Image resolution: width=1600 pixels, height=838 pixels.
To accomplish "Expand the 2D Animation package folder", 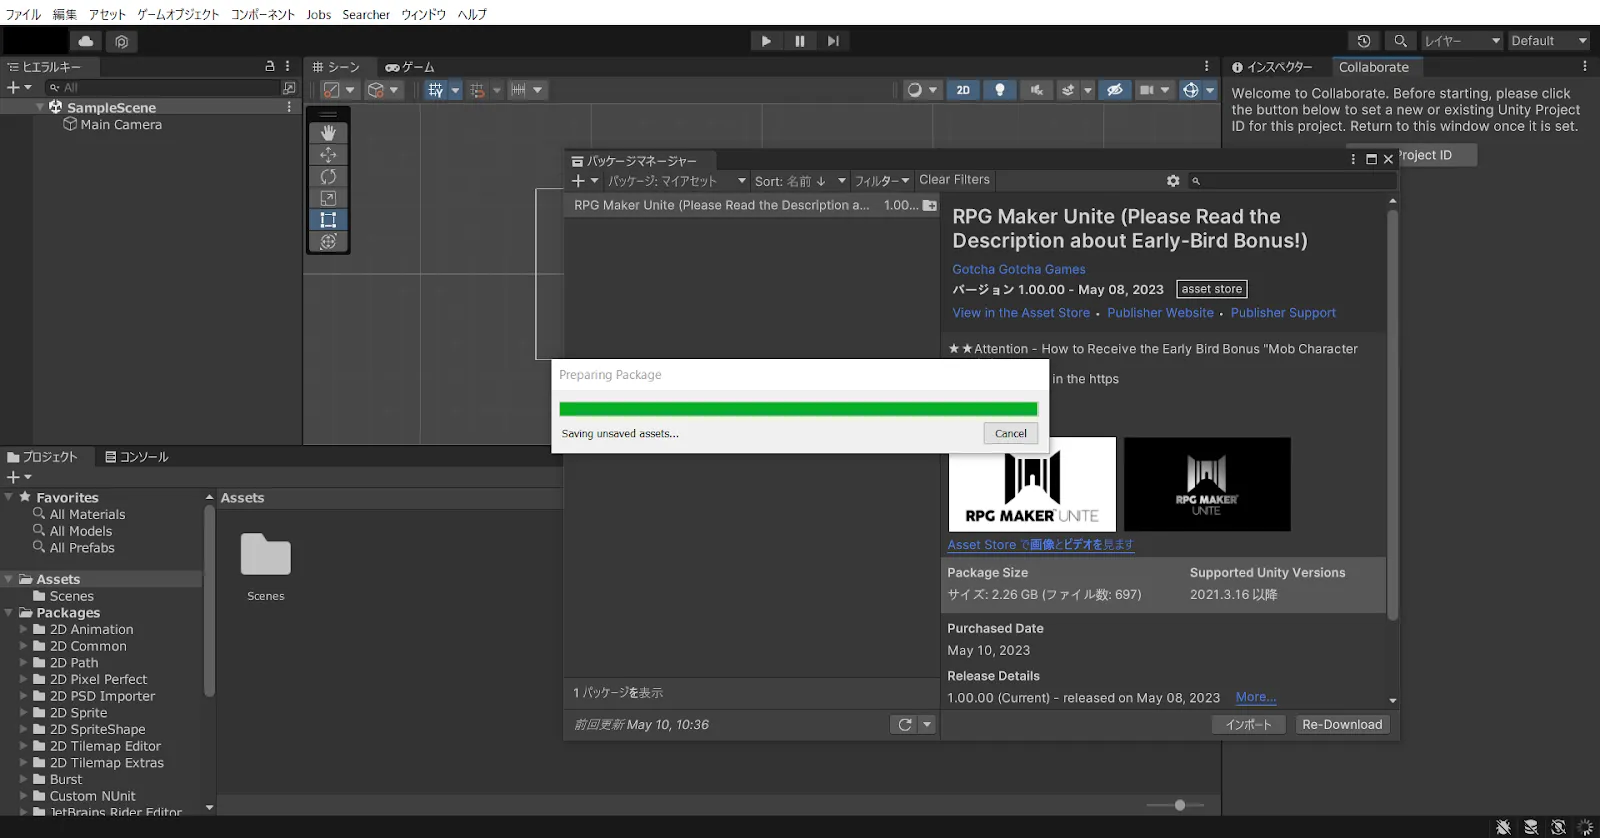I will pos(24,630).
